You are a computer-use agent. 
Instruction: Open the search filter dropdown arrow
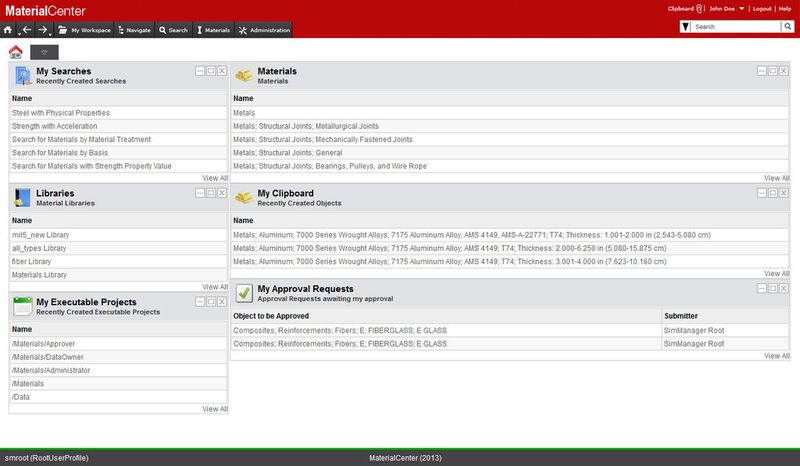686,27
